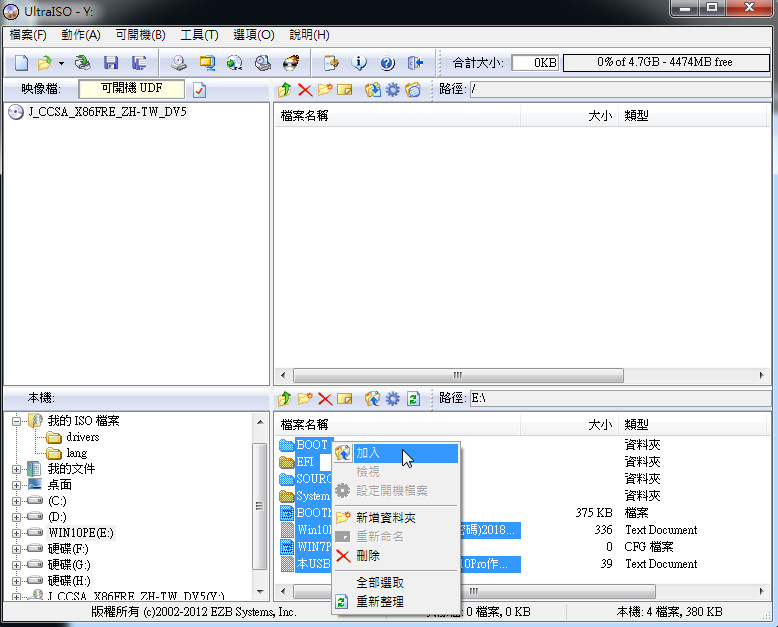Click the Open file folder icon
This screenshot has width=778, height=627.
[45, 63]
